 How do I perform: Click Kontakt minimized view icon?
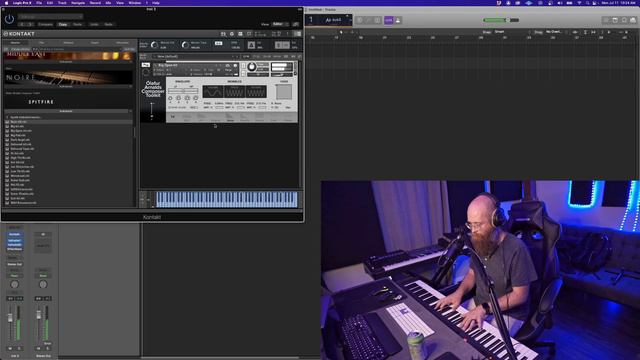coord(249,34)
